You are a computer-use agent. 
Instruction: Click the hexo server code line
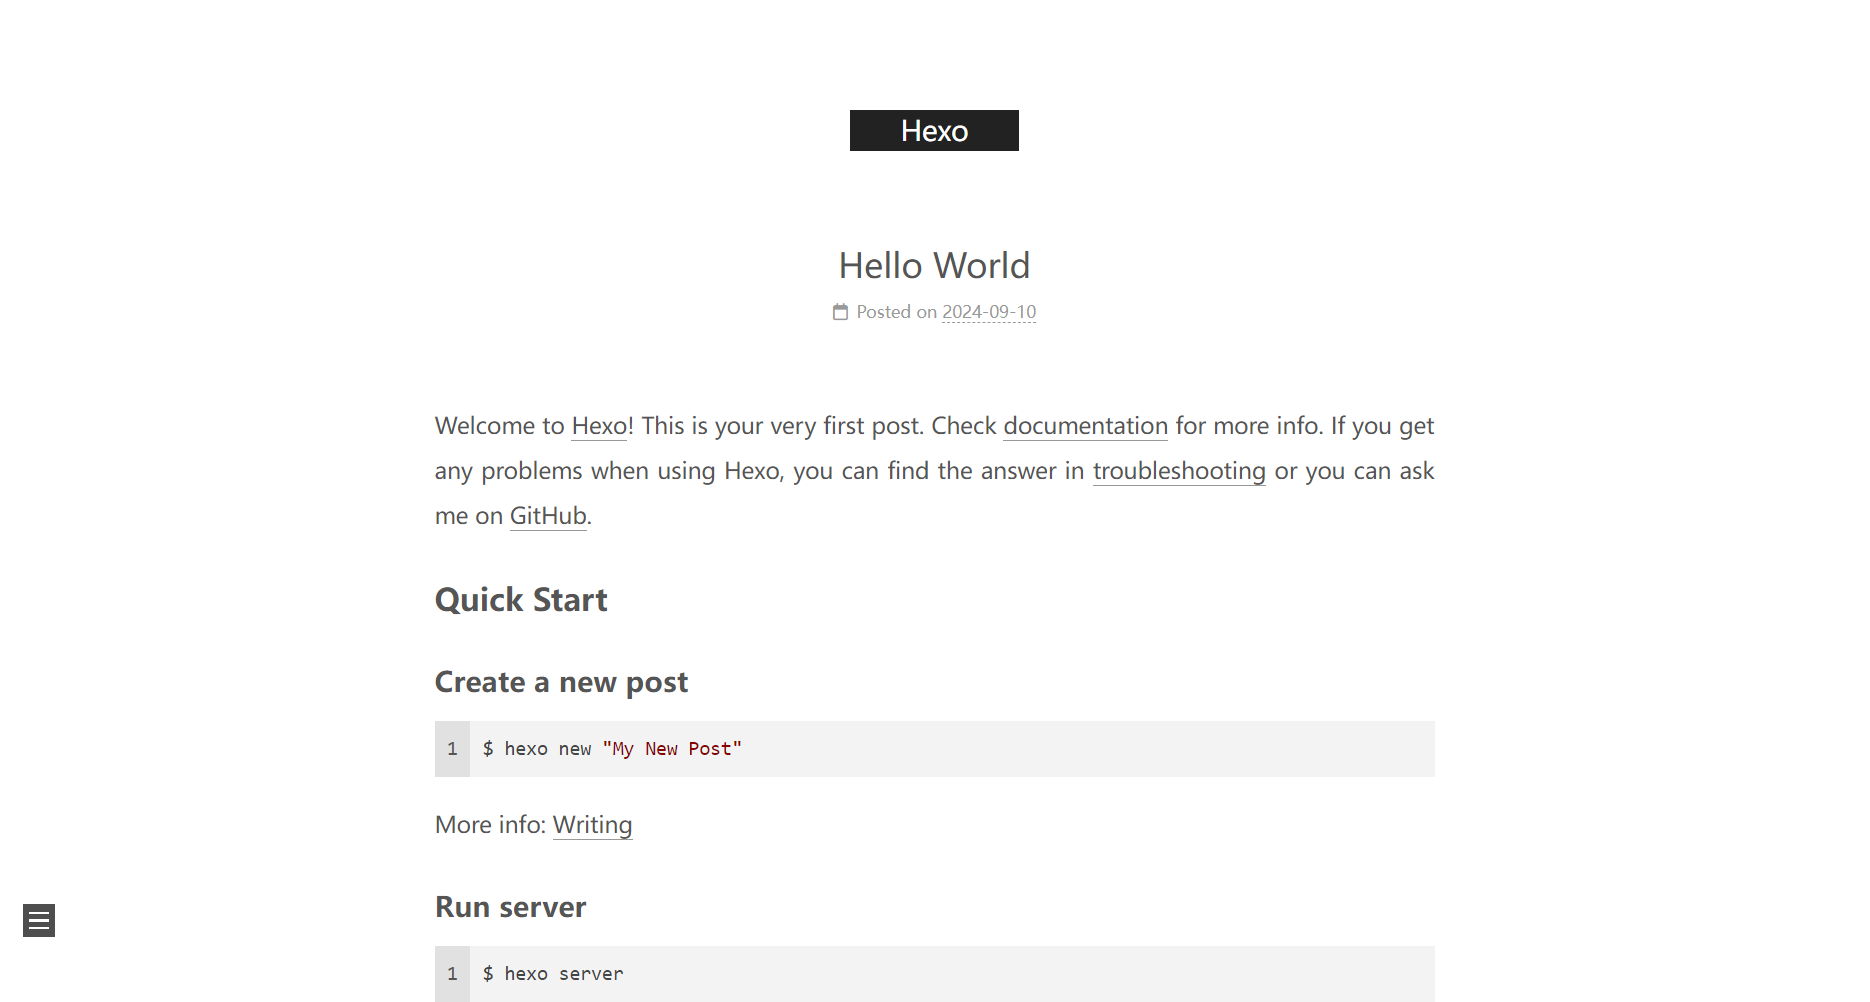coord(553,974)
